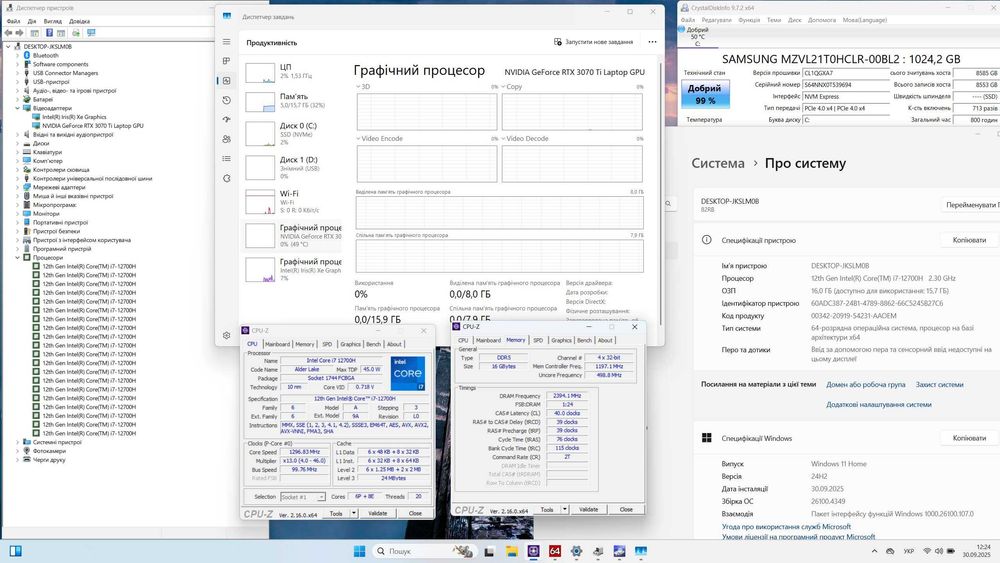Open Файл menu in Device Manager
The image size is (1000, 563).
[x=13, y=21]
